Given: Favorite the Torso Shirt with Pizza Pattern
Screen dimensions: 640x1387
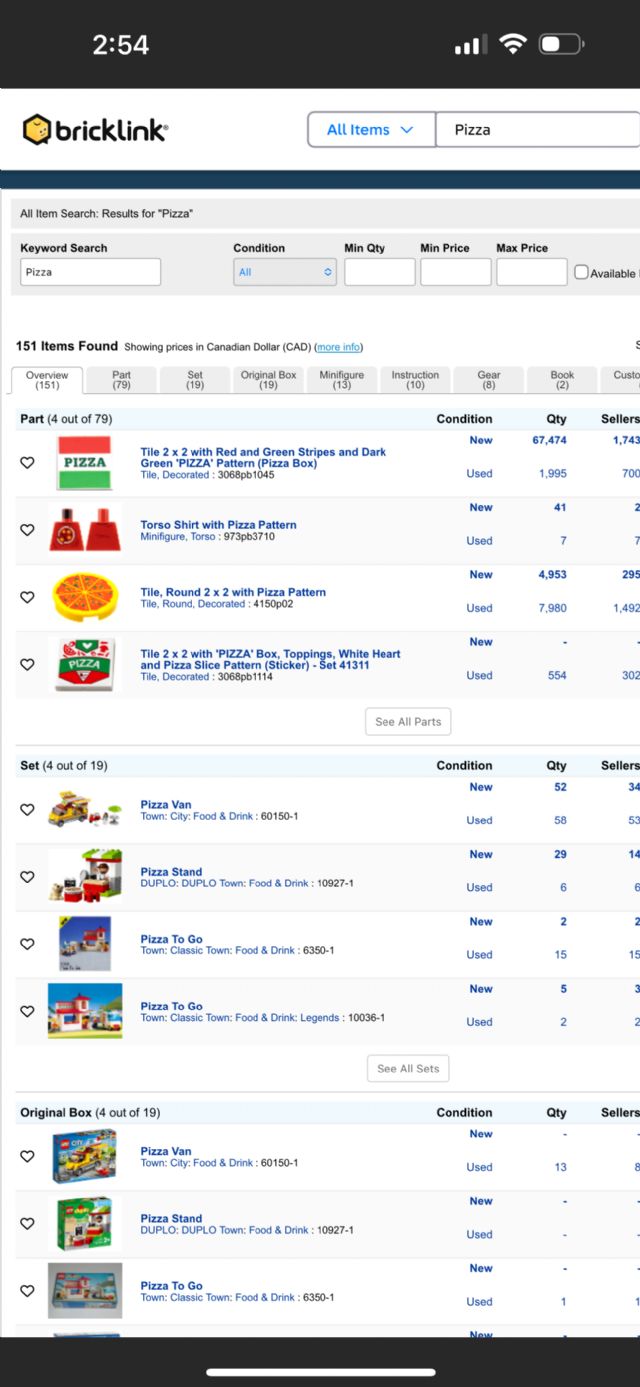Looking at the screenshot, I should point(28,530).
